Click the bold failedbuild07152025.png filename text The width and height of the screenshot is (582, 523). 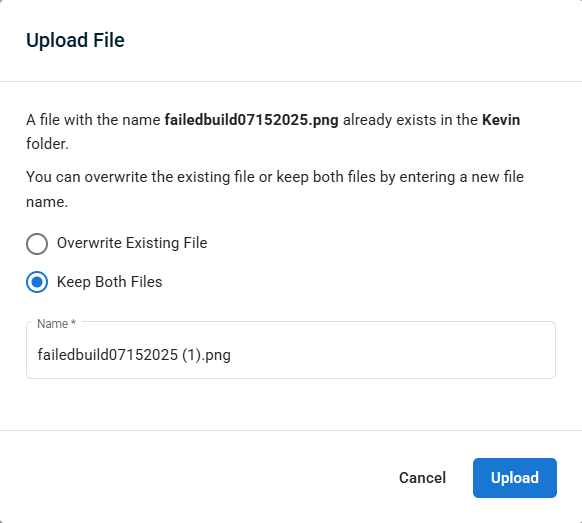pyautogui.click(x=252, y=120)
